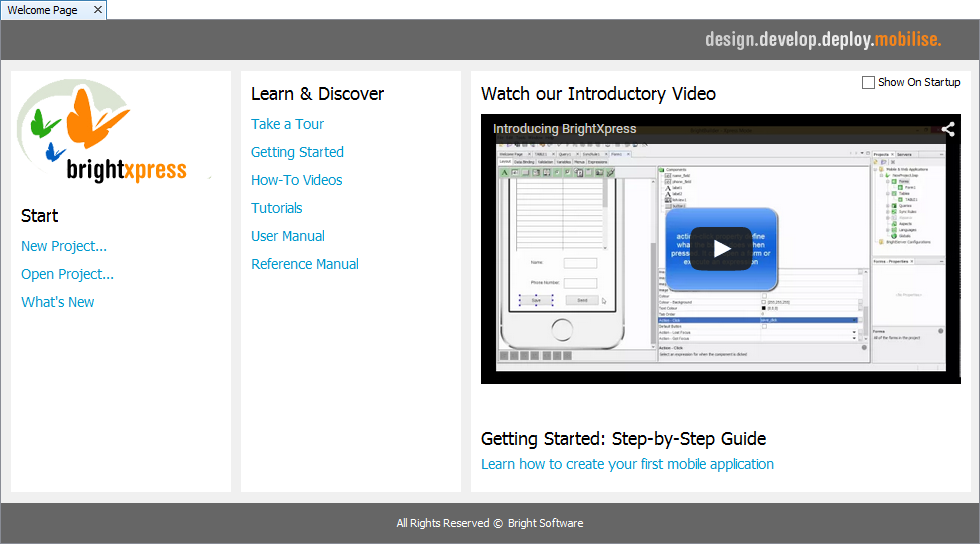
Task: Click the Getting Started: Step-by-Step Guide heading
Action: point(623,438)
